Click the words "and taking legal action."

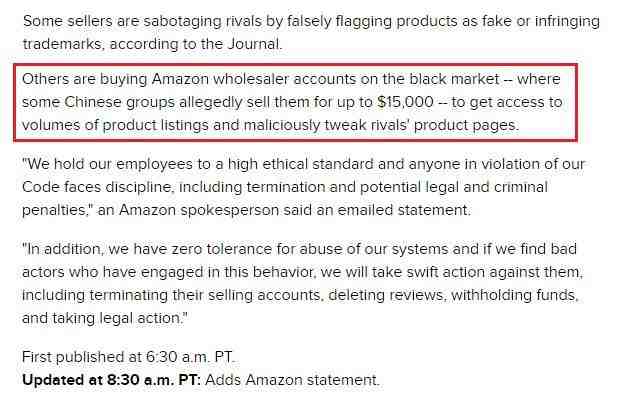(x=105, y=318)
